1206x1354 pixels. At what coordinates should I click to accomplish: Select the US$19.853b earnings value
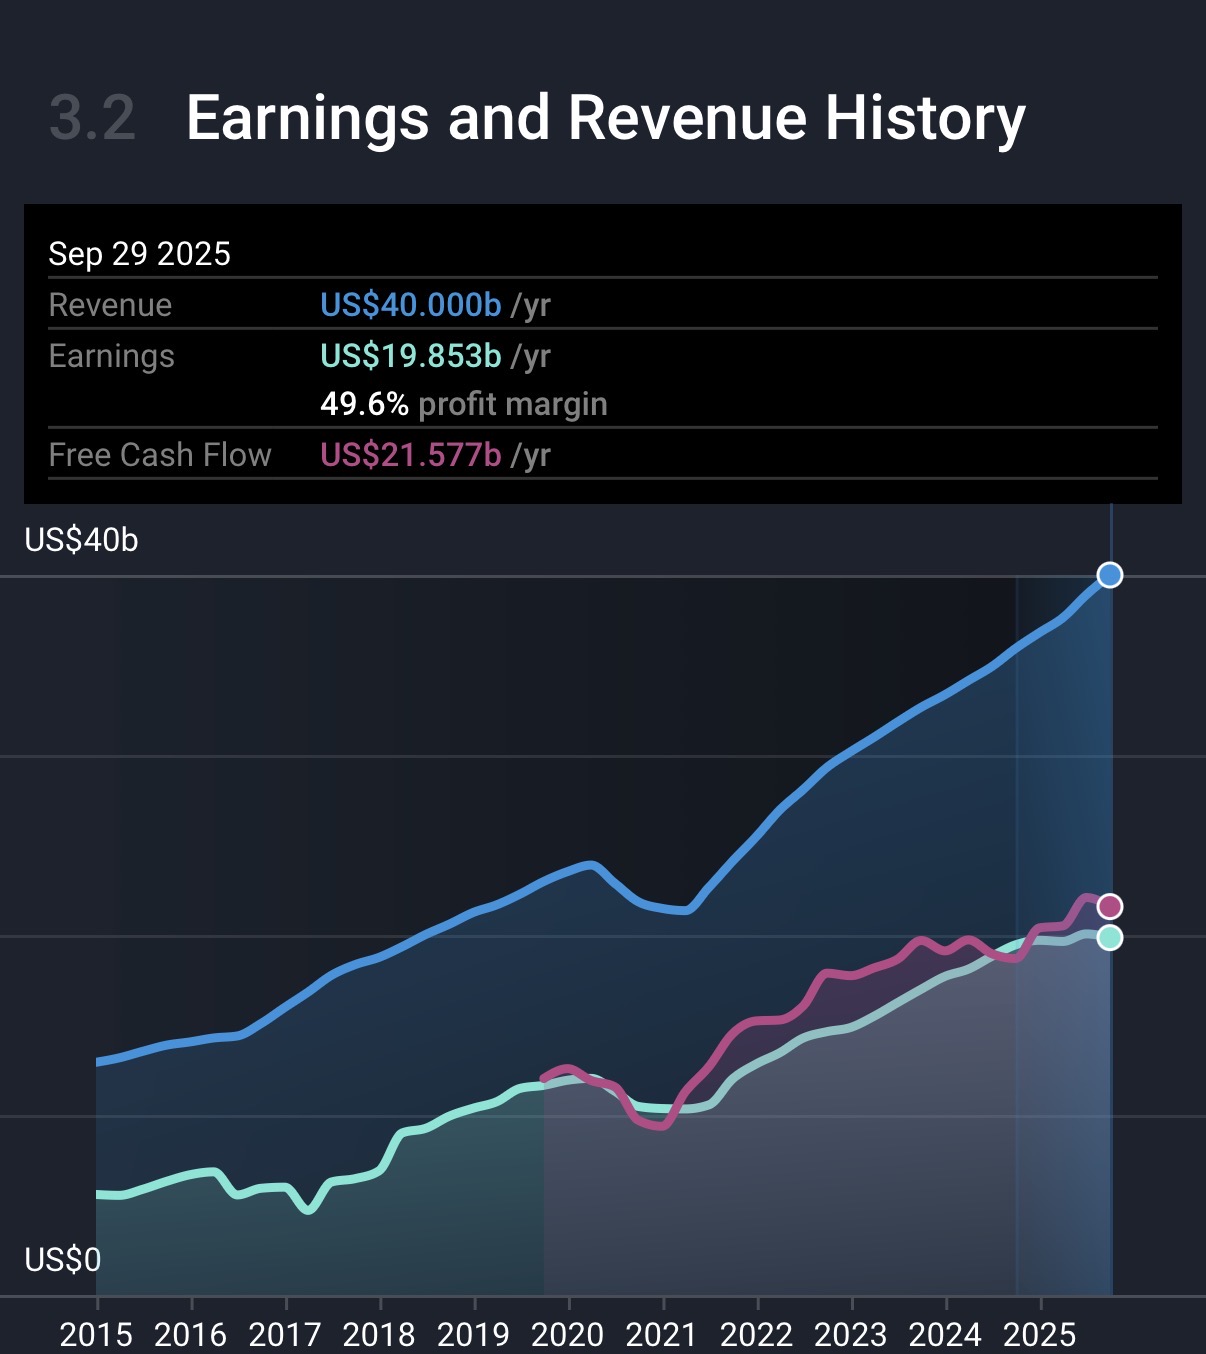click(x=410, y=356)
